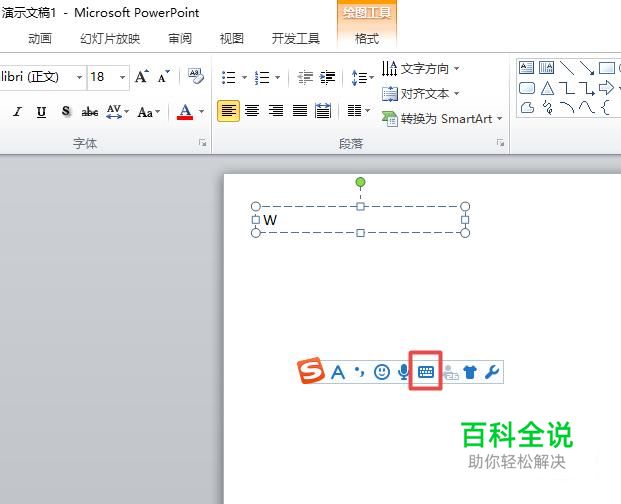Select the rounded rectangle shape

pyautogui.click(x=526, y=88)
